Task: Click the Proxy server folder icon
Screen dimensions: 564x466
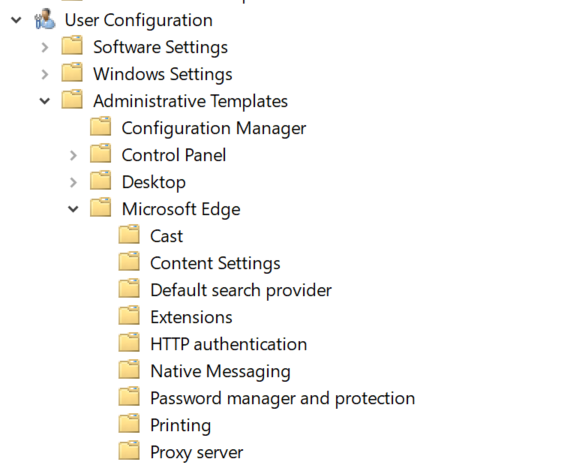Action: click(129, 451)
